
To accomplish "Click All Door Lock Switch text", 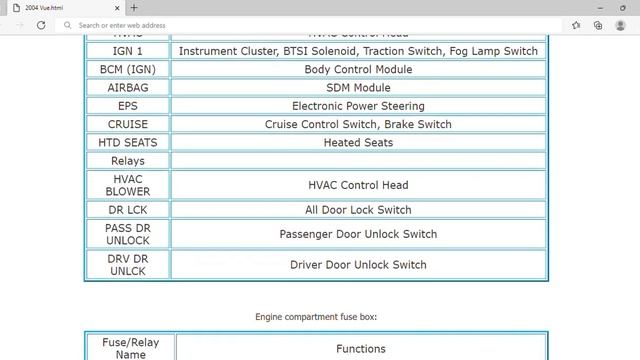I will 358,210.
